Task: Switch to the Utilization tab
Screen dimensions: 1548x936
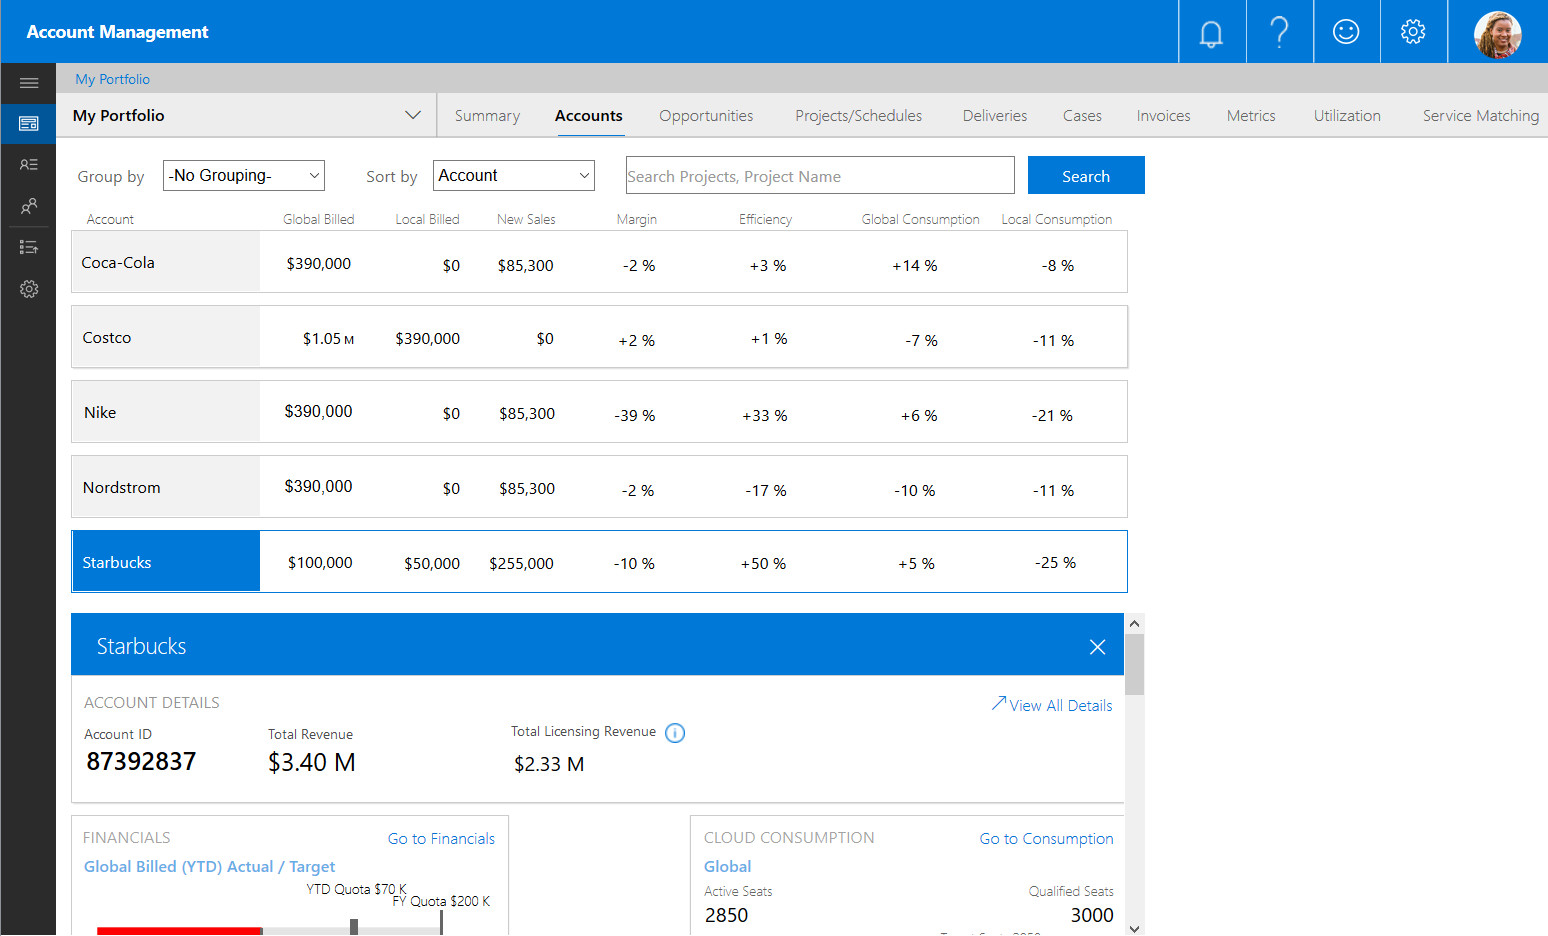Action: (1347, 116)
